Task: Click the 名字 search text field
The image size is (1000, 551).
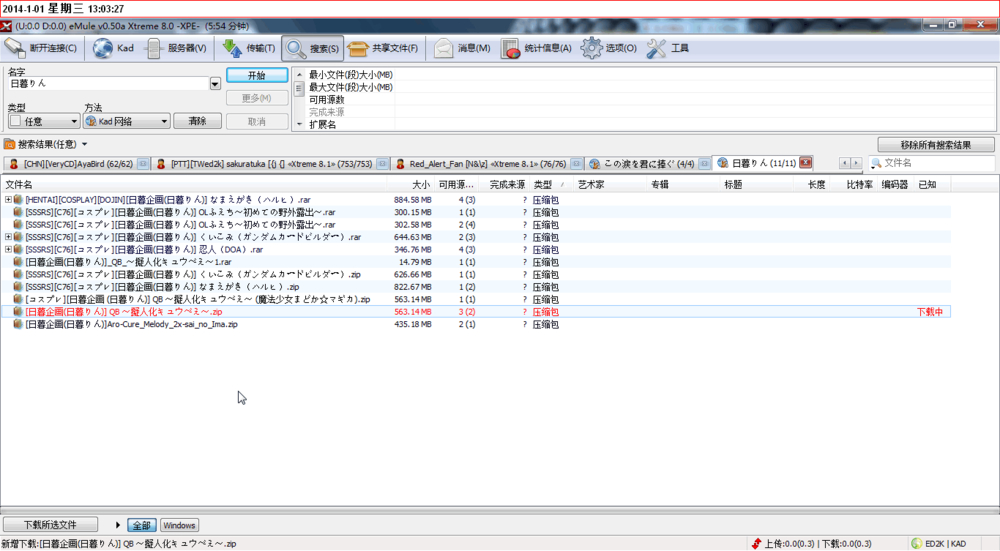Action: point(108,84)
